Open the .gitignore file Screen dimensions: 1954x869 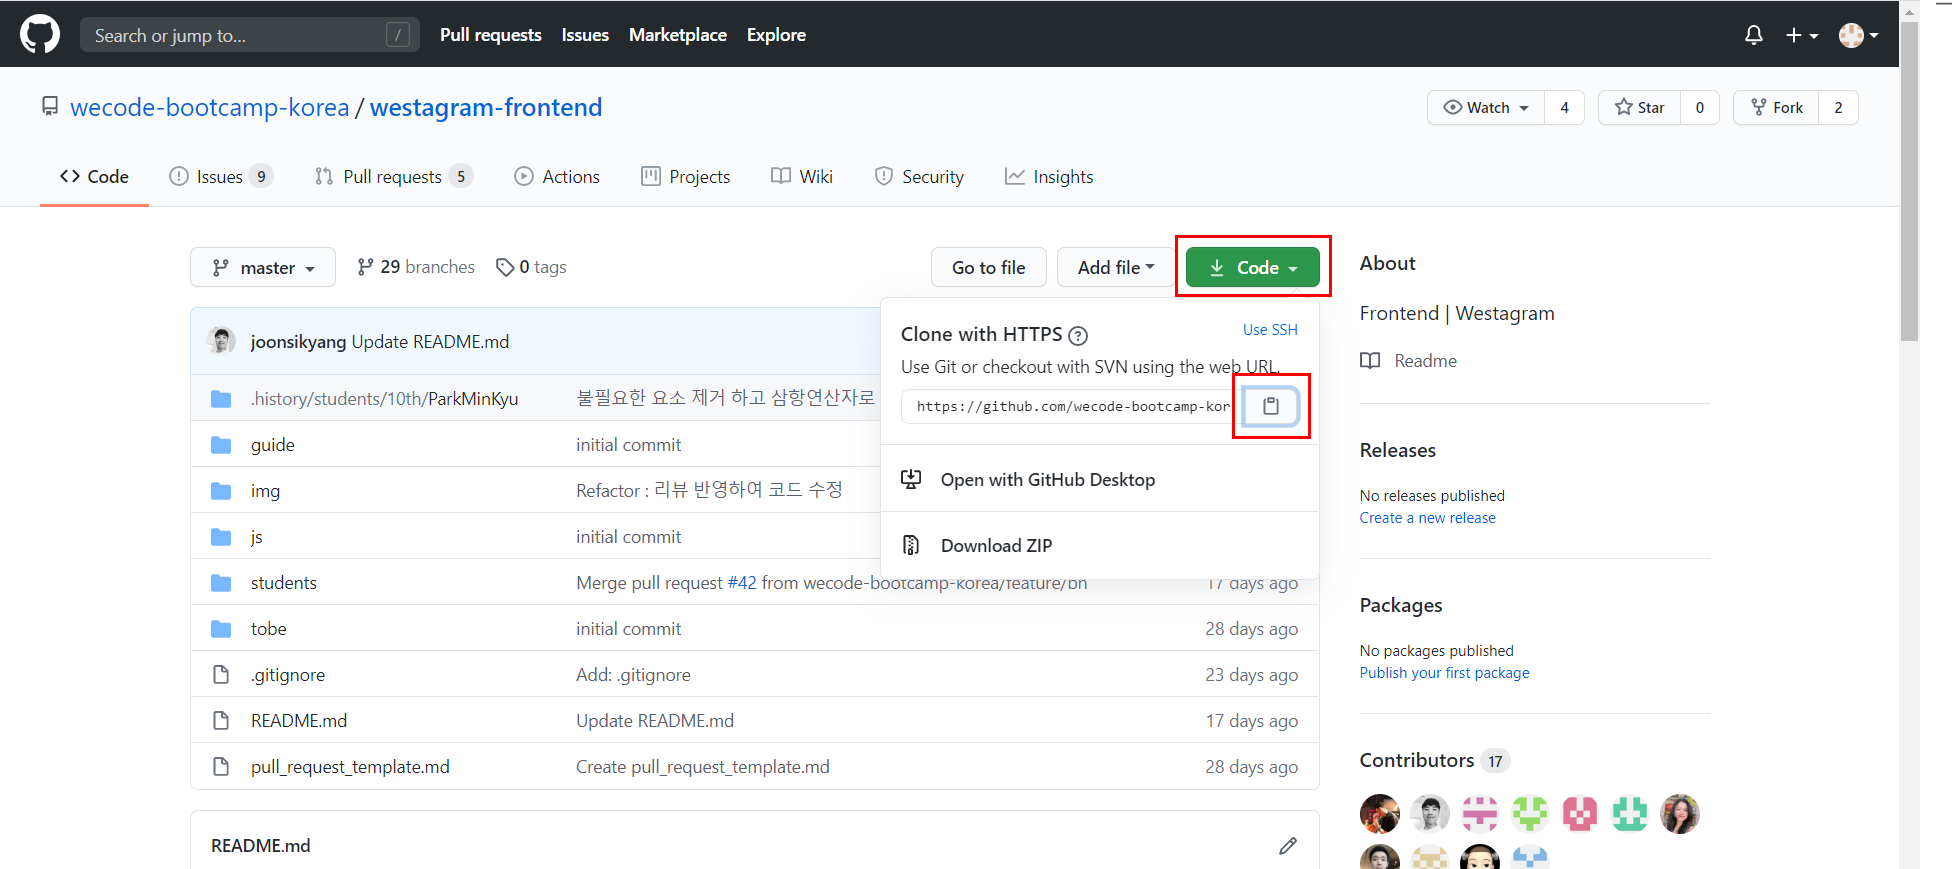tap(288, 675)
